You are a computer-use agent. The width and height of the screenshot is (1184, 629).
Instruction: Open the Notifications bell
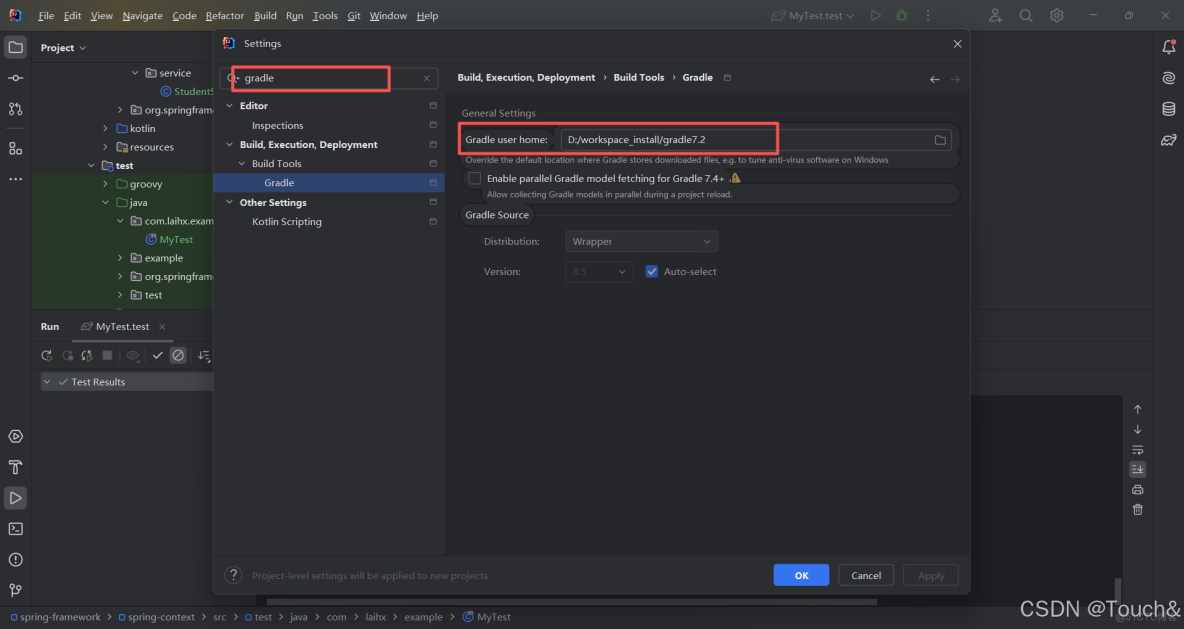tap(1168, 47)
